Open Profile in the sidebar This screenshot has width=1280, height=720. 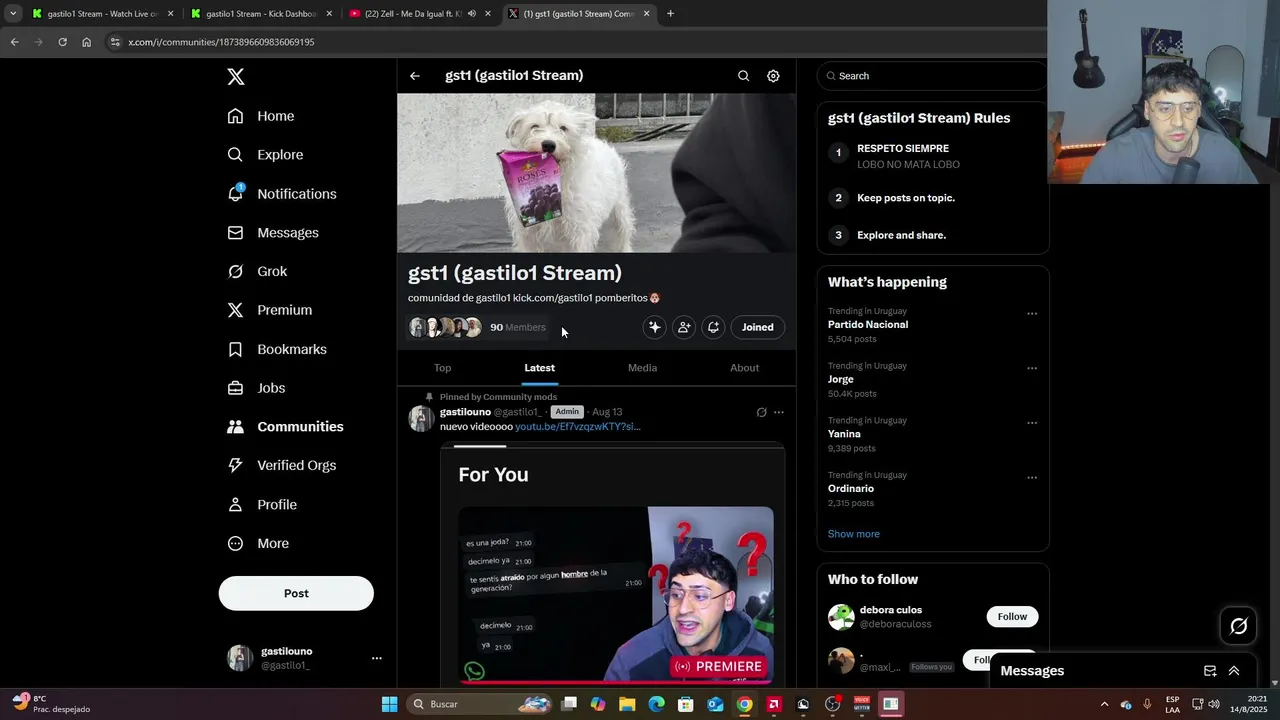tap(262, 505)
